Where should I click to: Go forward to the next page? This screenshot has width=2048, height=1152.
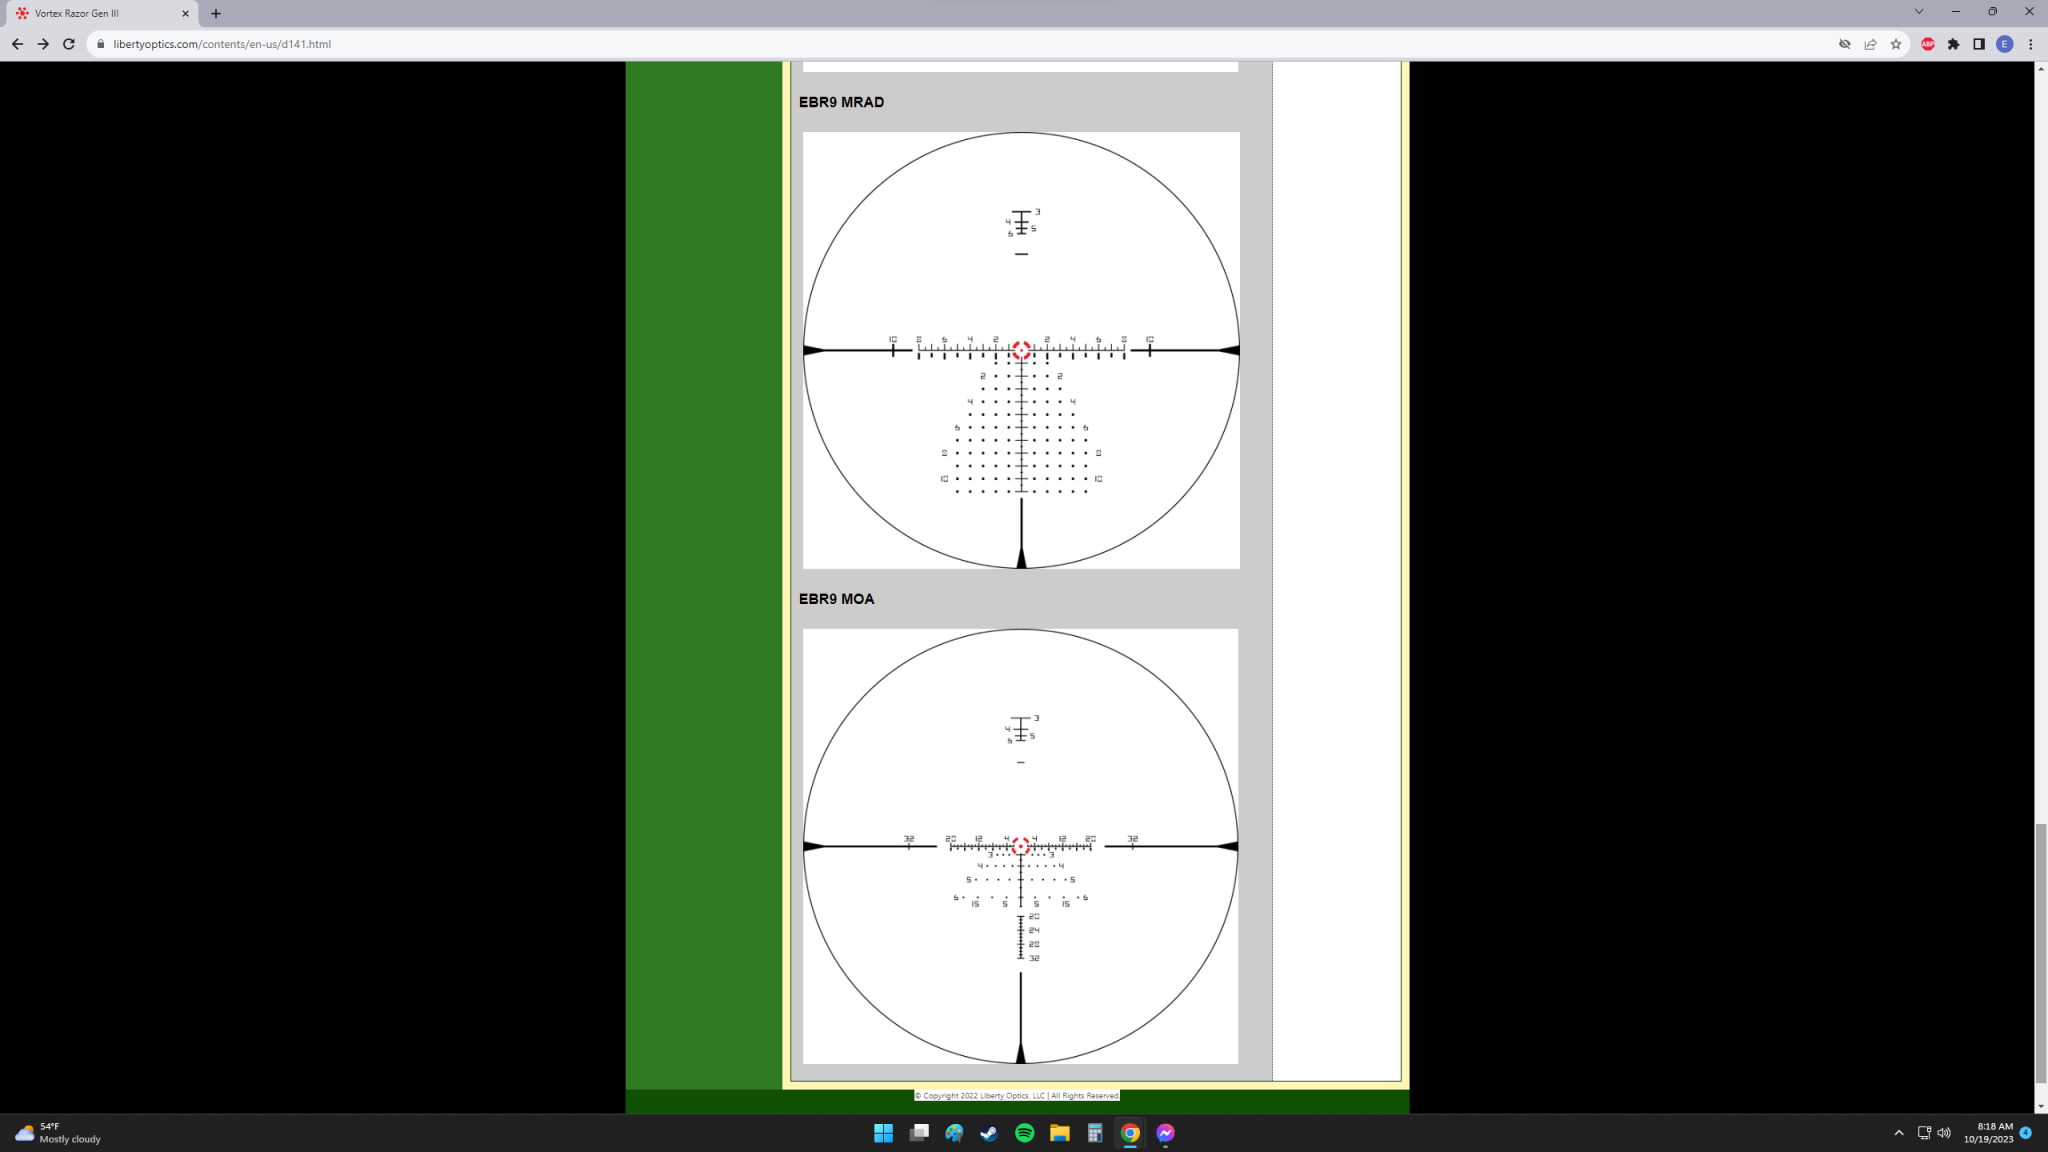click(x=43, y=44)
